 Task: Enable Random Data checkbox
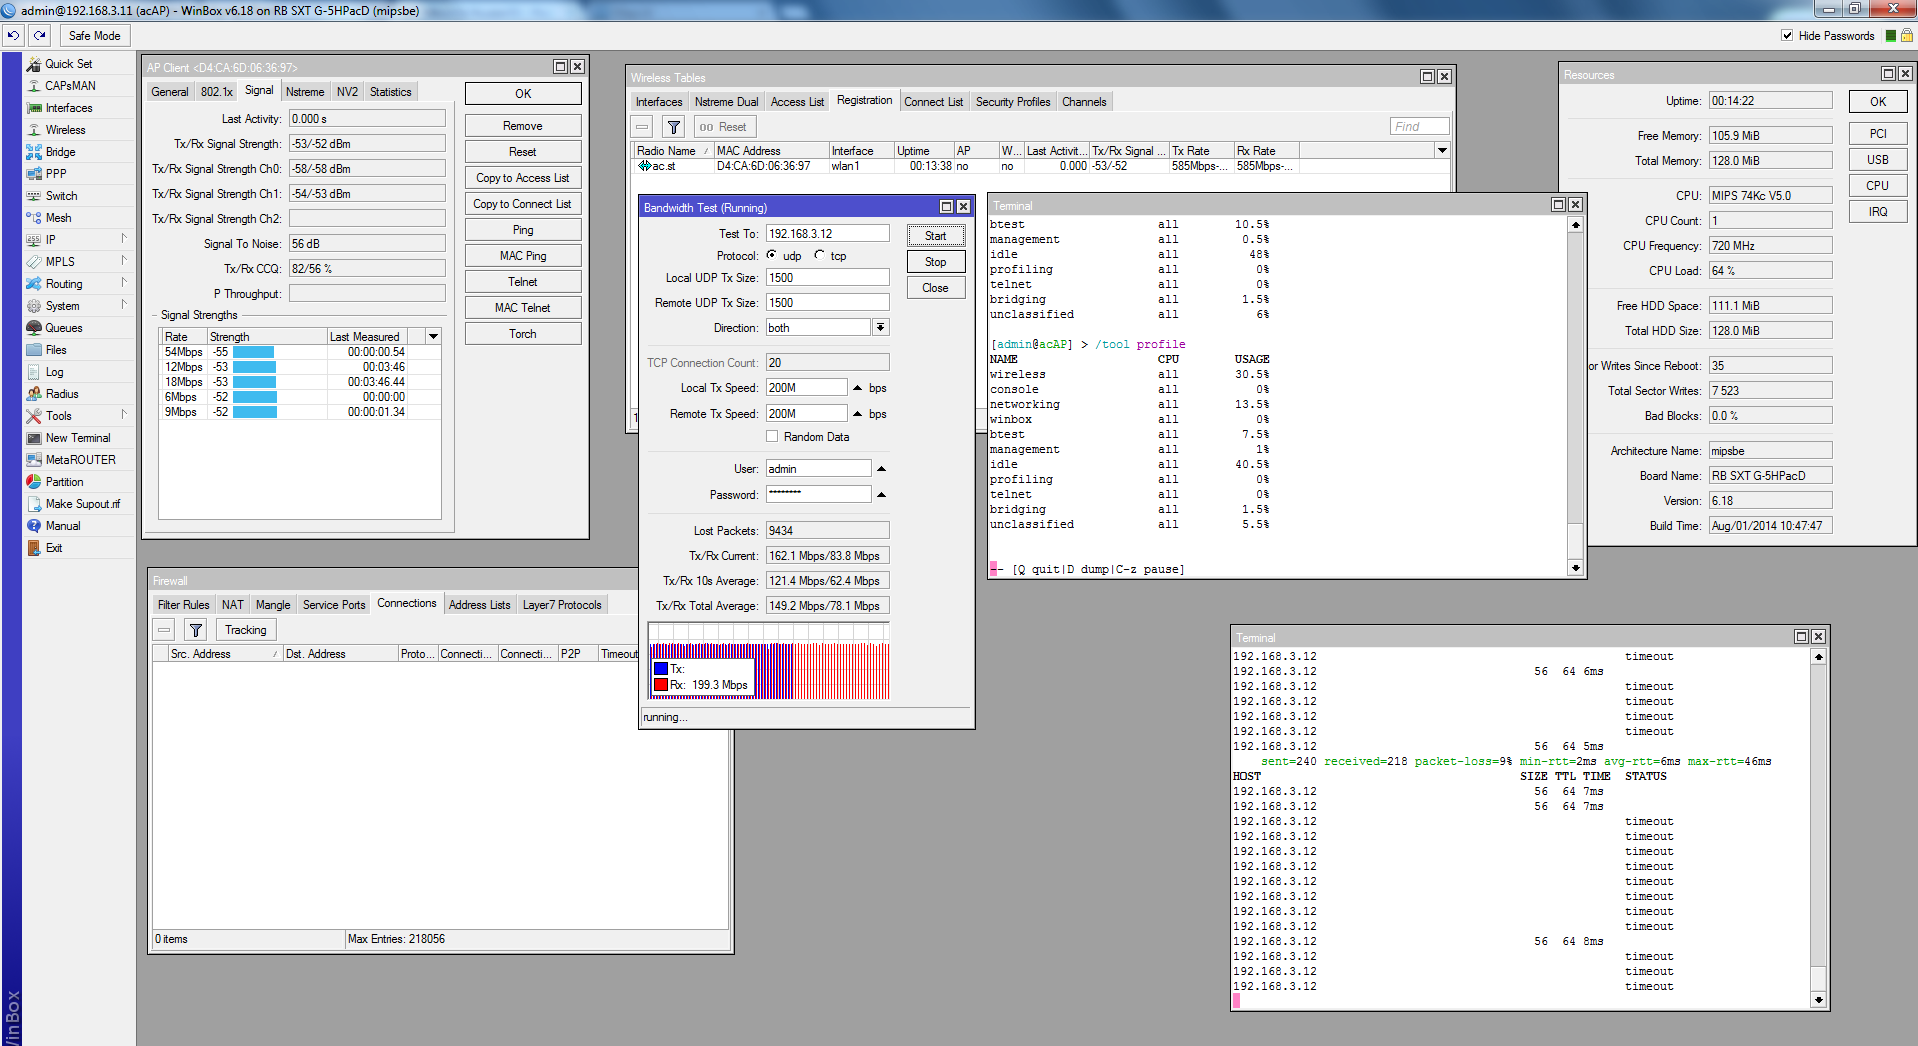pos(772,436)
